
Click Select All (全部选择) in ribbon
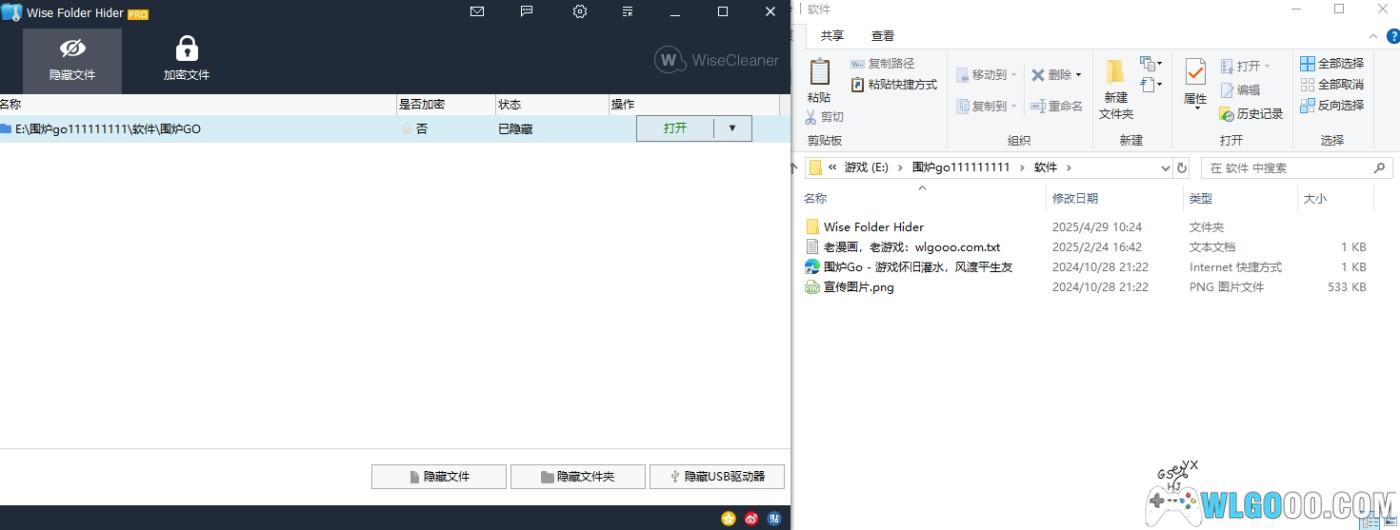pyautogui.click(x=1331, y=63)
